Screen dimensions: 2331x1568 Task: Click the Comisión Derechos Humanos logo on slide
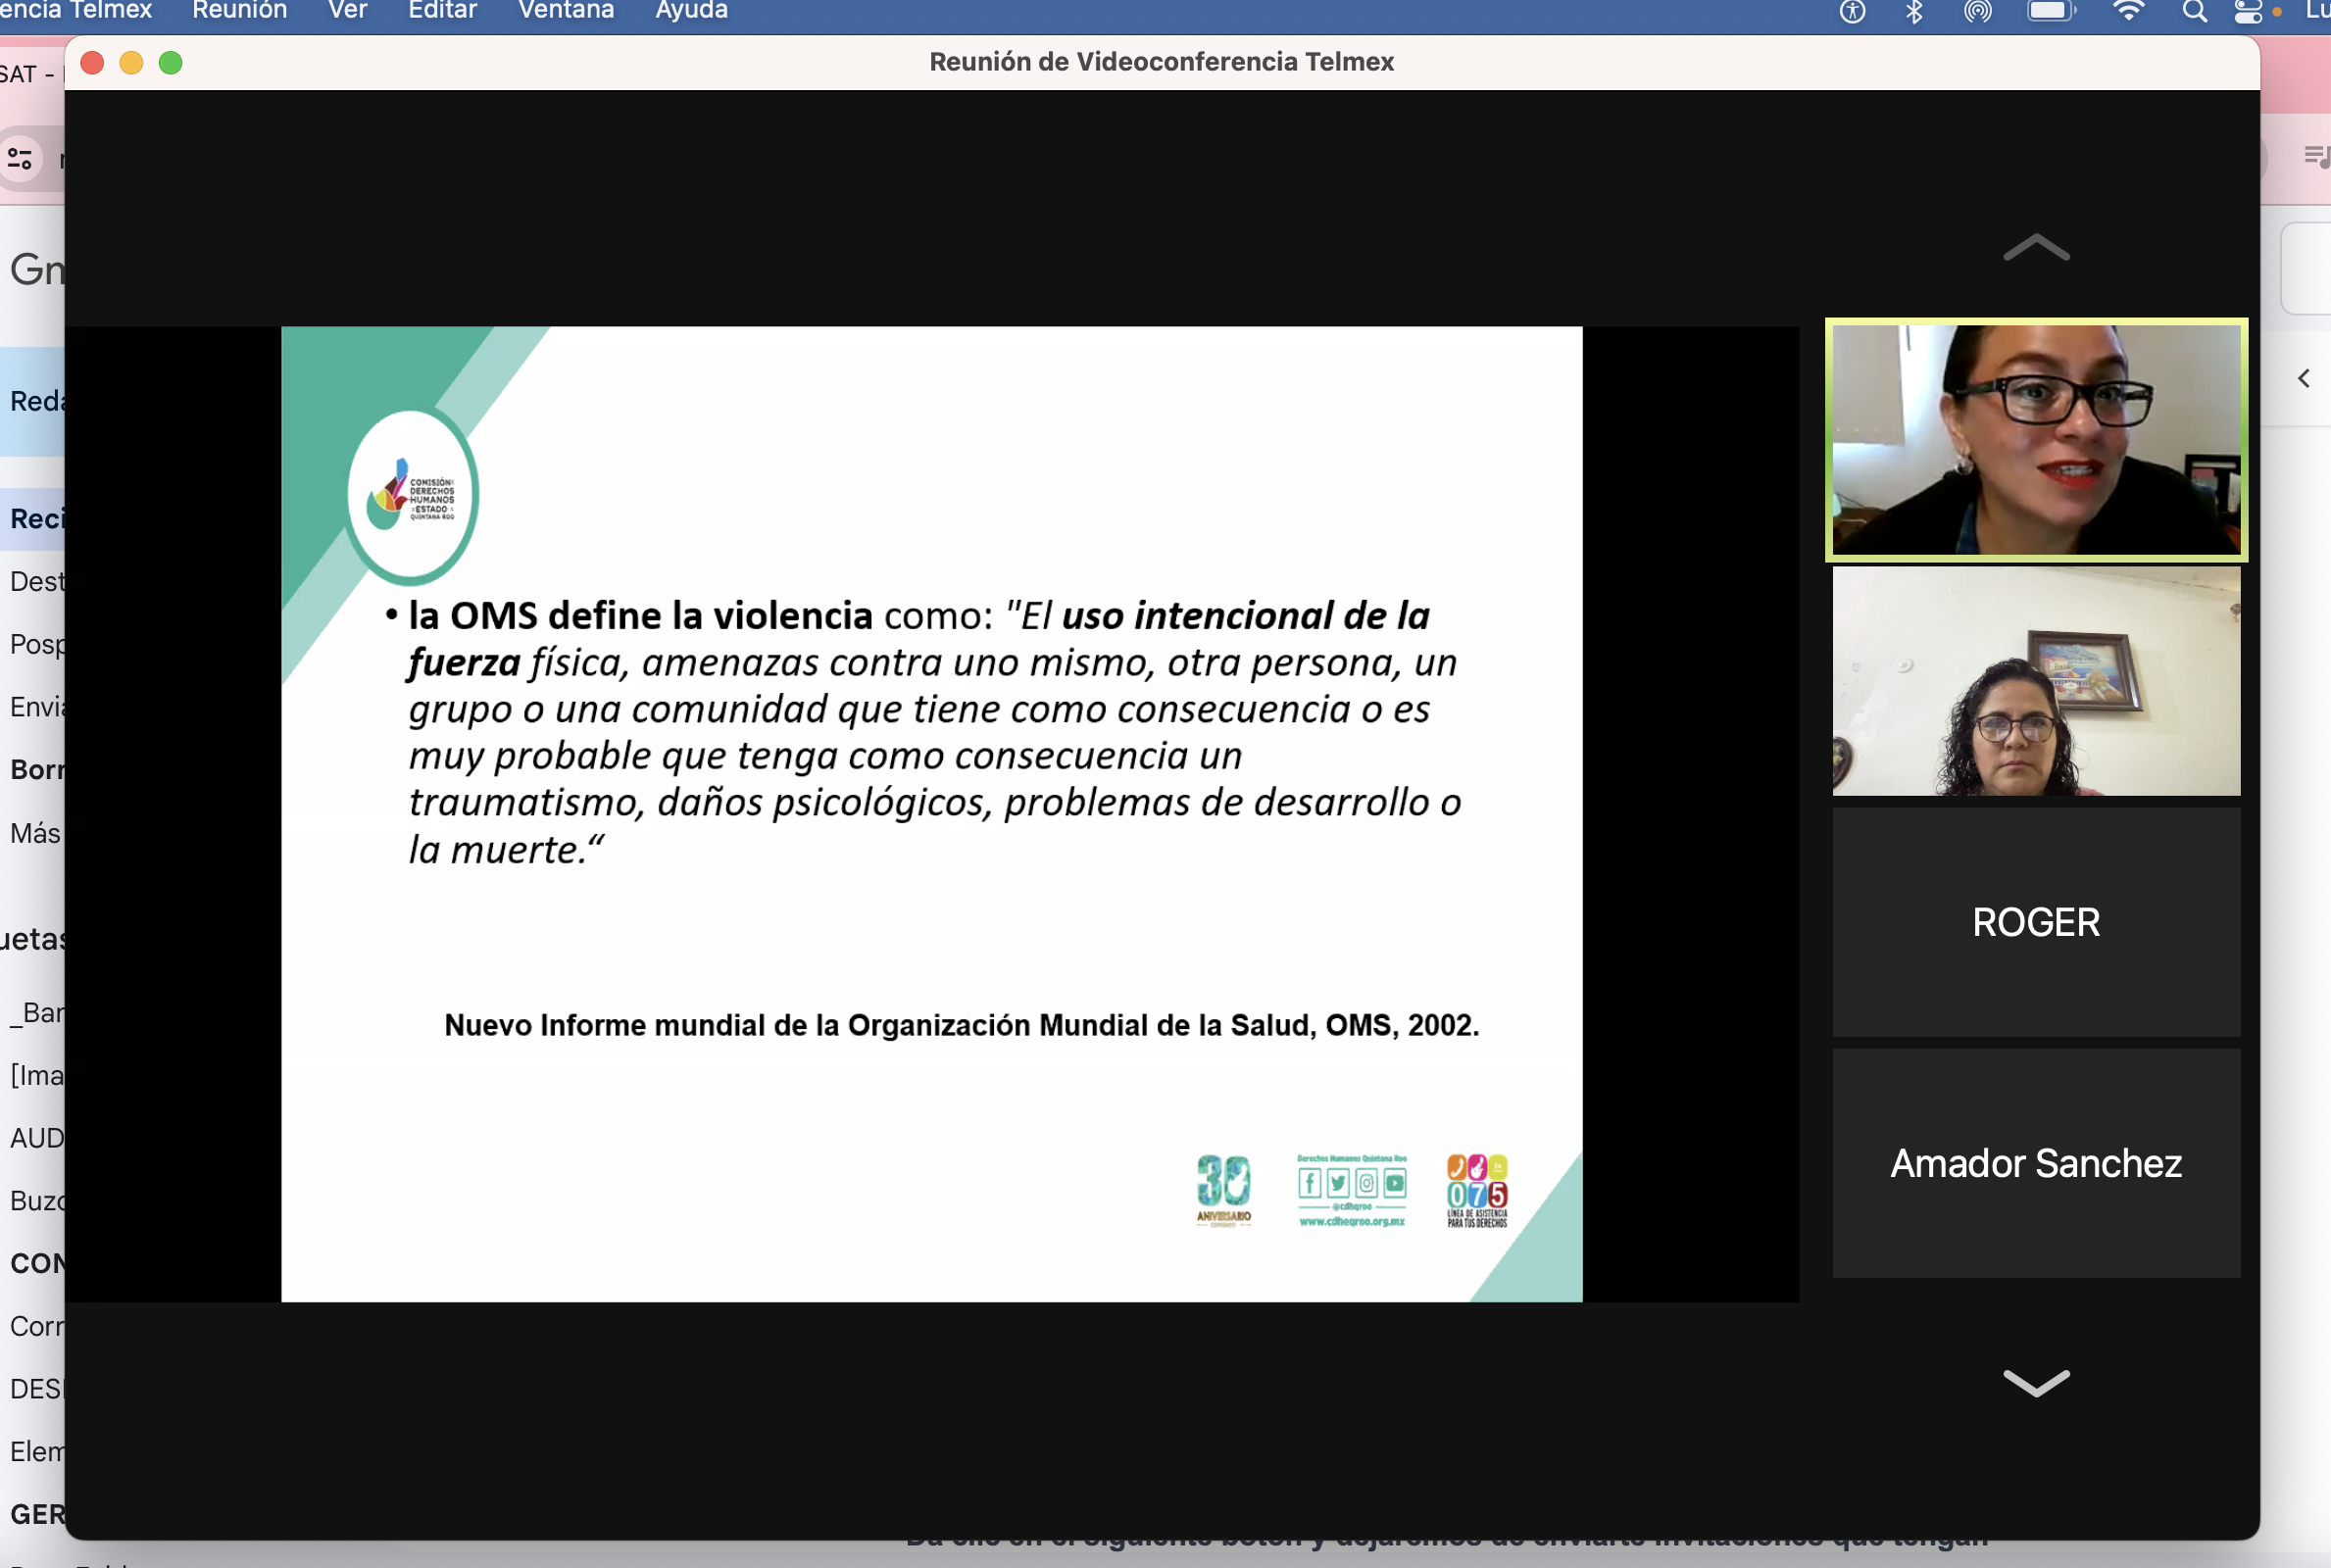pyautogui.click(x=412, y=495)
